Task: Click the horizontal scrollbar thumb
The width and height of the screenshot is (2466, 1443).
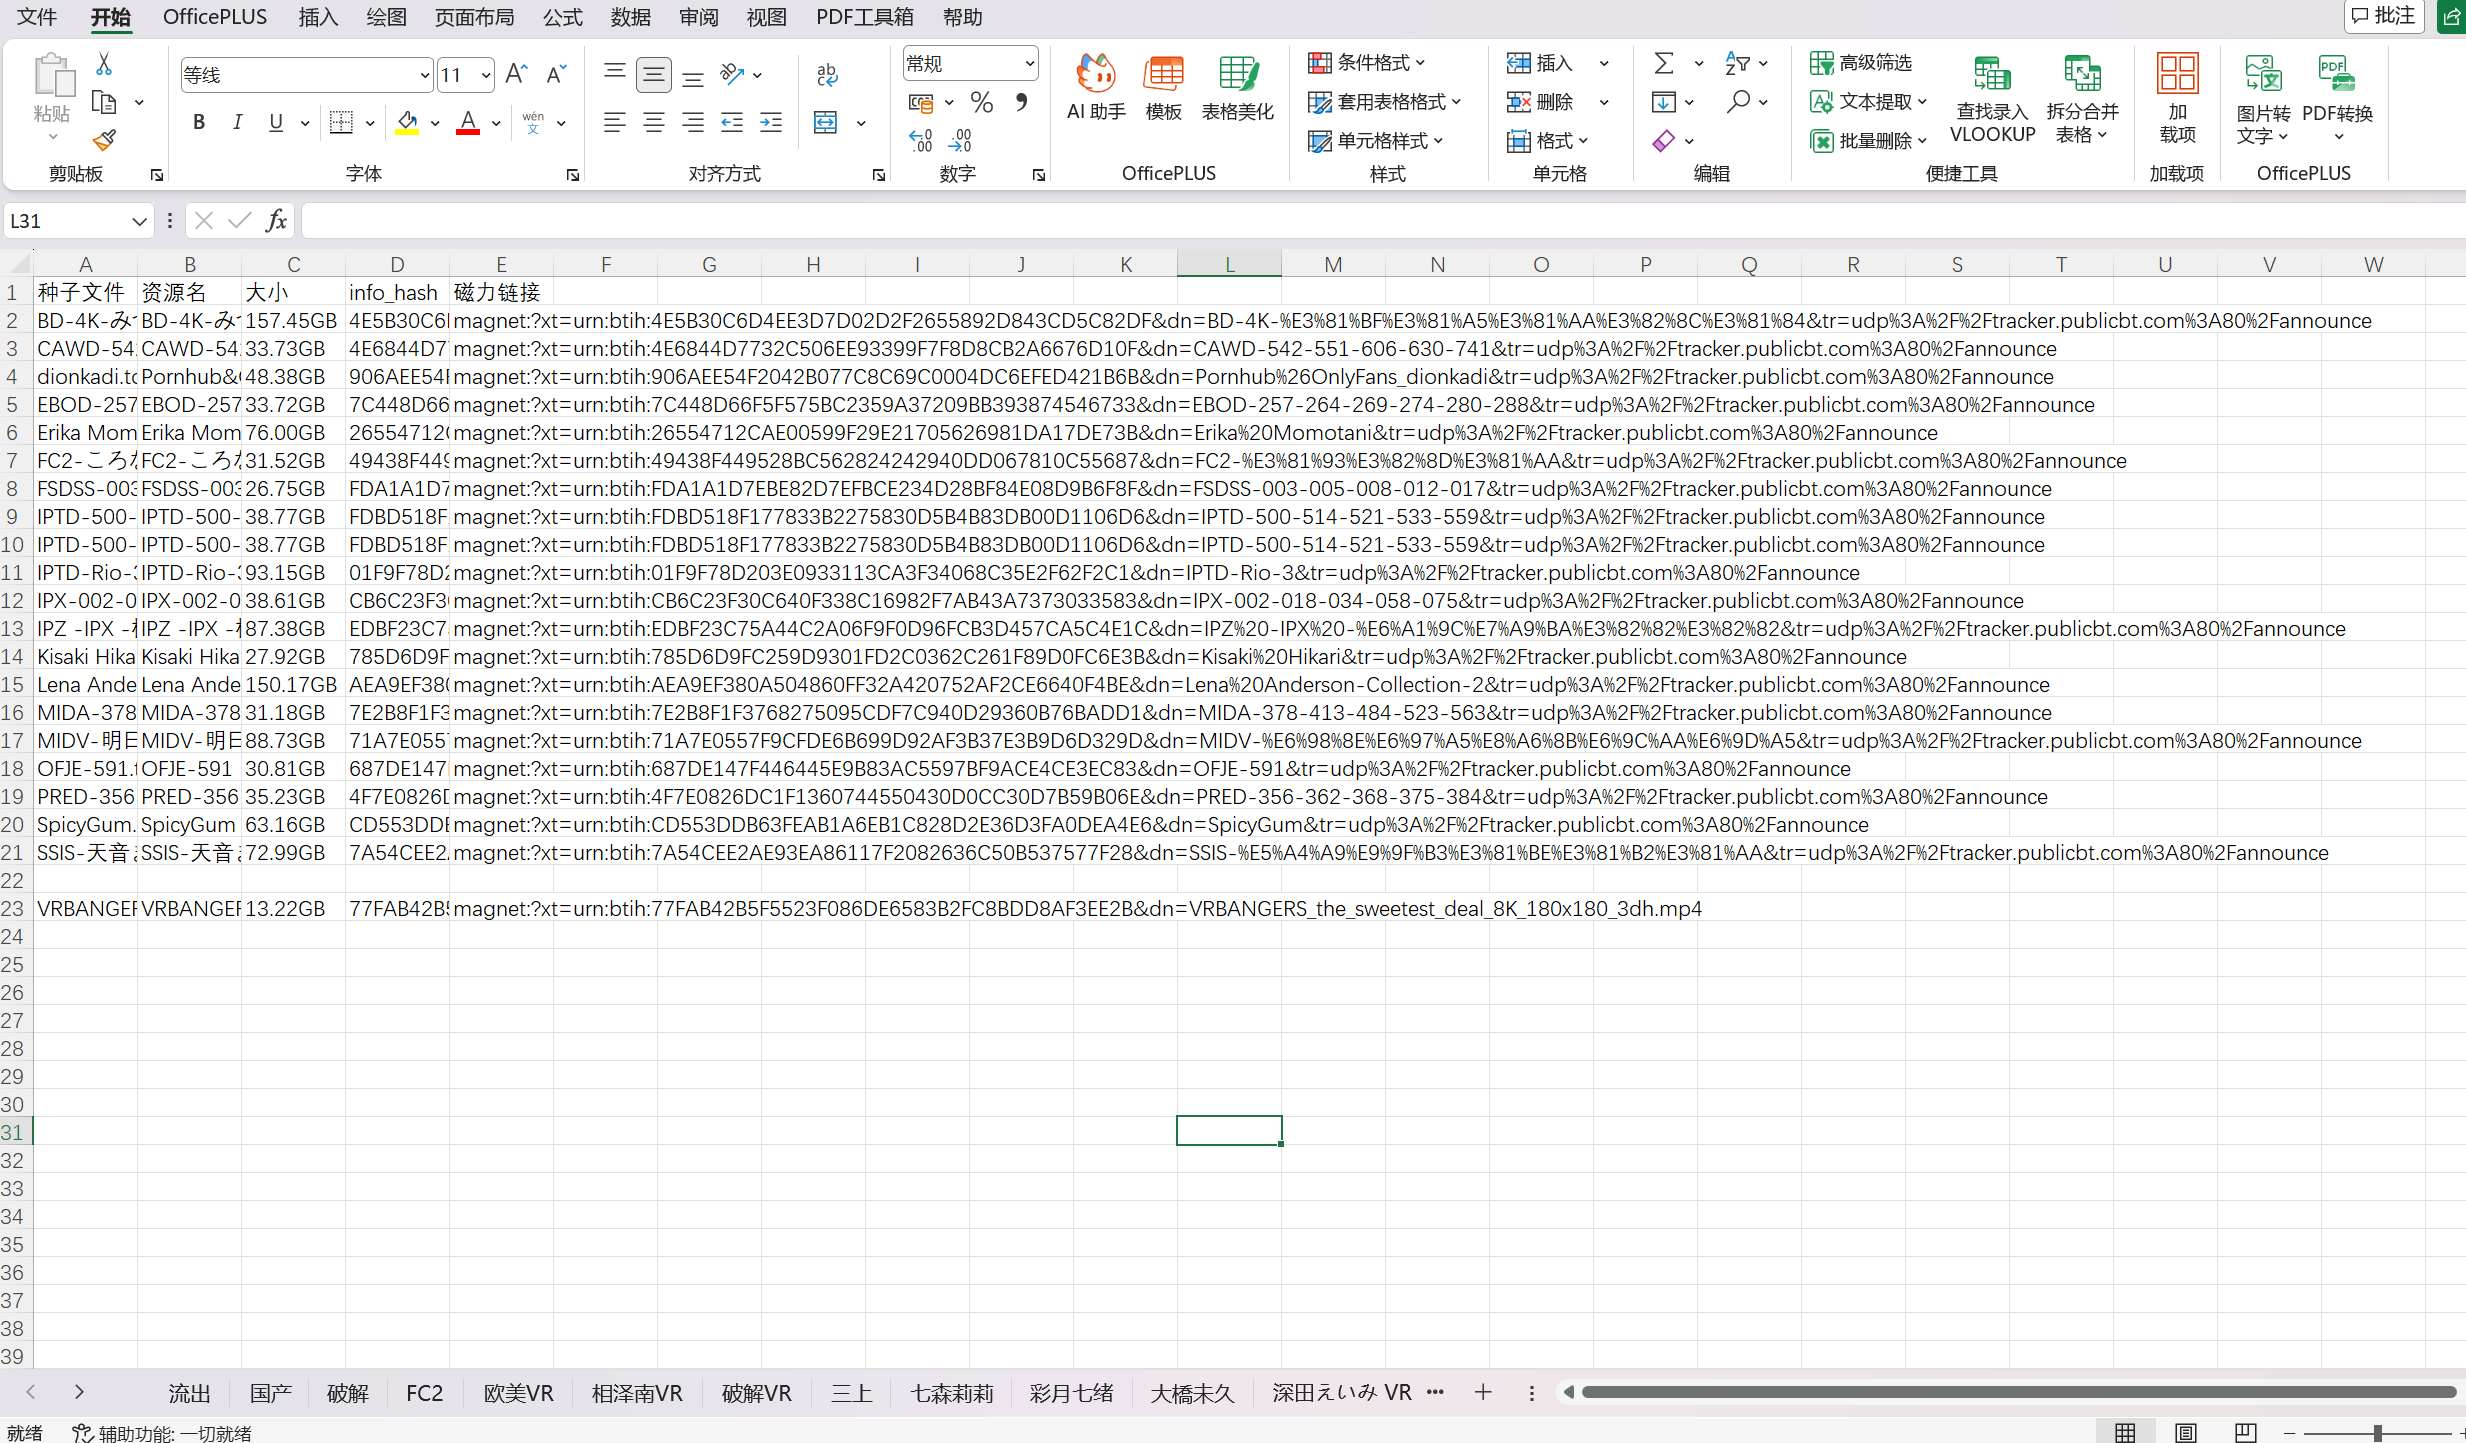Action: (2018, 1392)
